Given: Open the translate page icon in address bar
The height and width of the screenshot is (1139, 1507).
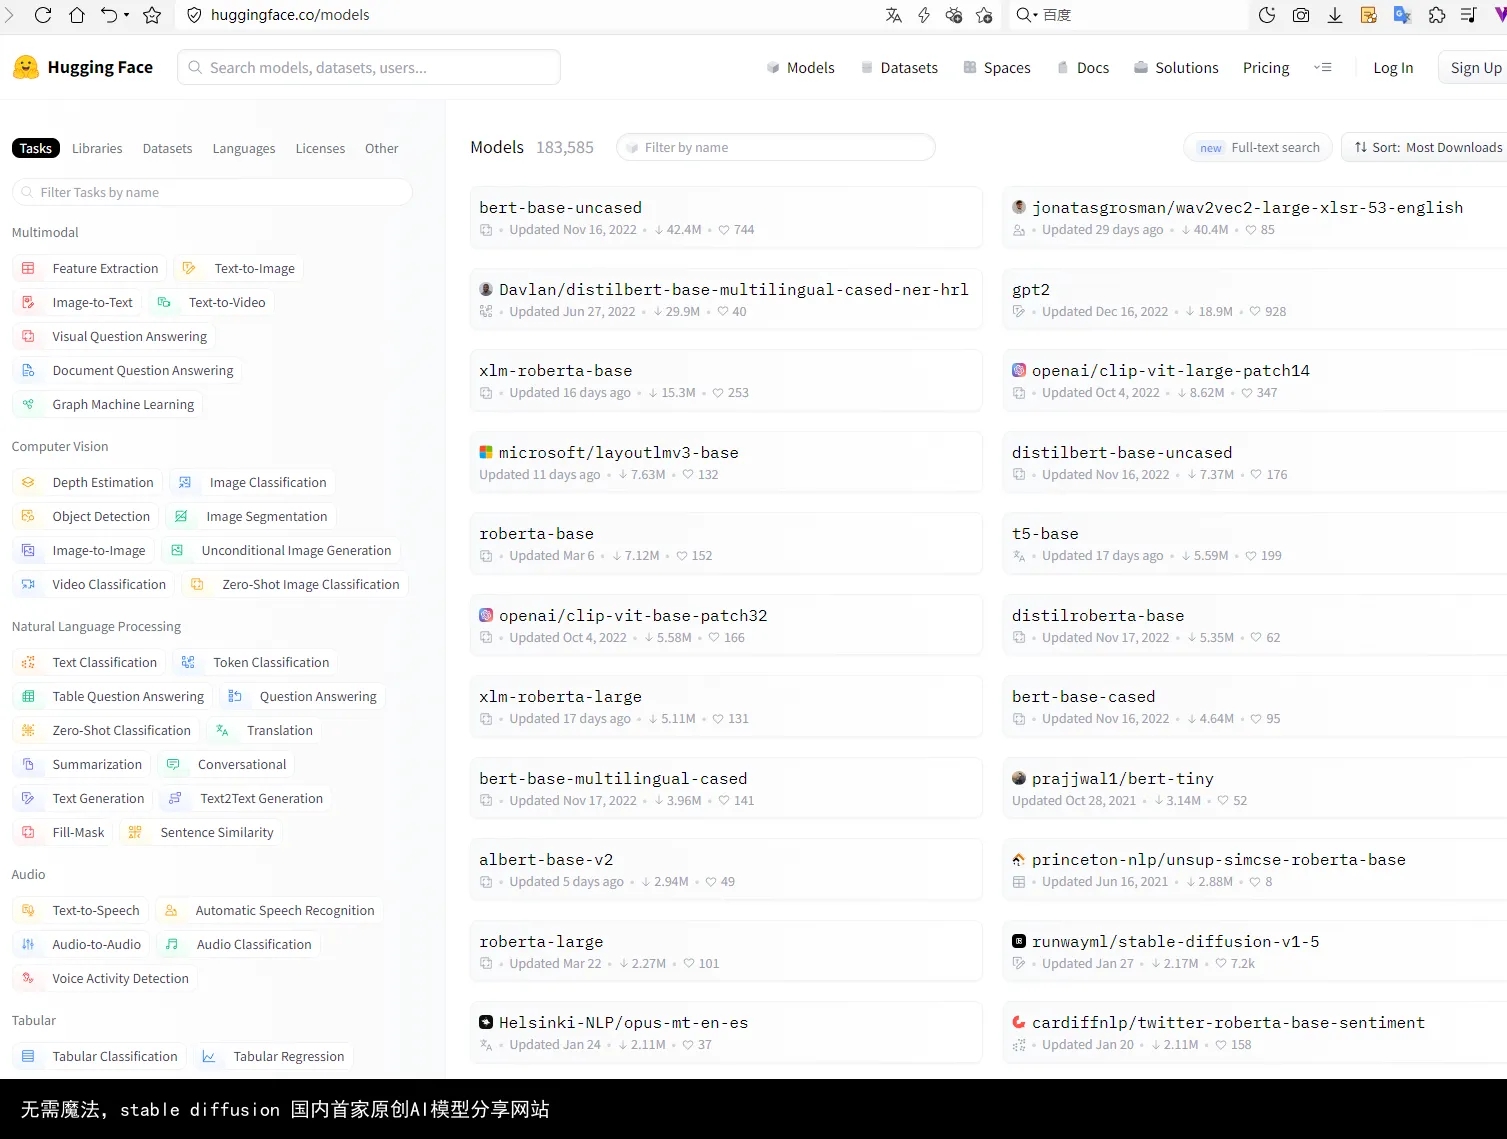Looking at the screenshot, I should 894,15.
